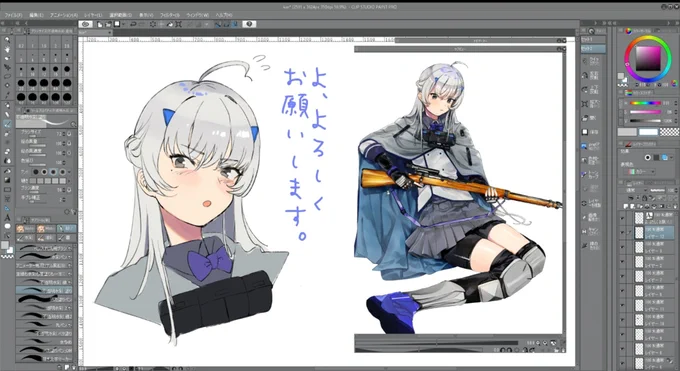
Task: Select the Pen tool
Action: point(7,106)
